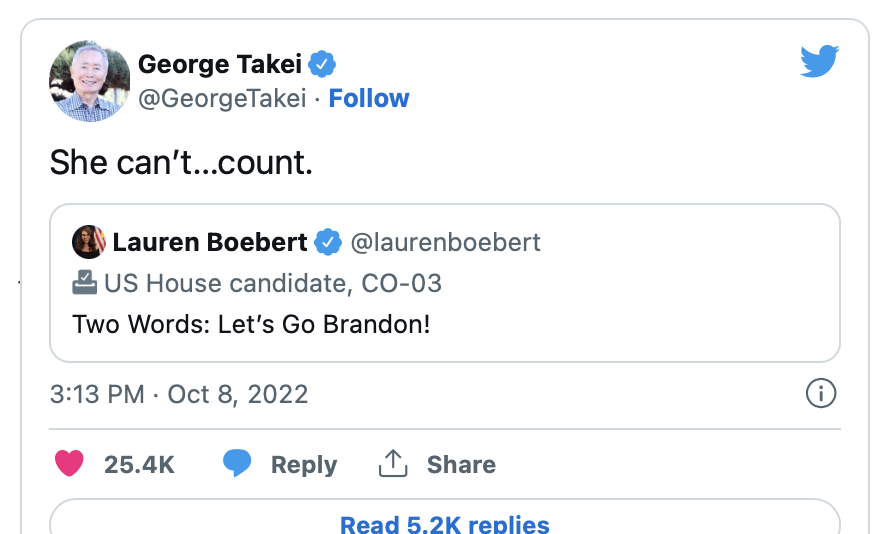Open the @laurenboebert handle
Image resolution: width=888 pixels, height=534 pixels.
[x=444, y=242]
